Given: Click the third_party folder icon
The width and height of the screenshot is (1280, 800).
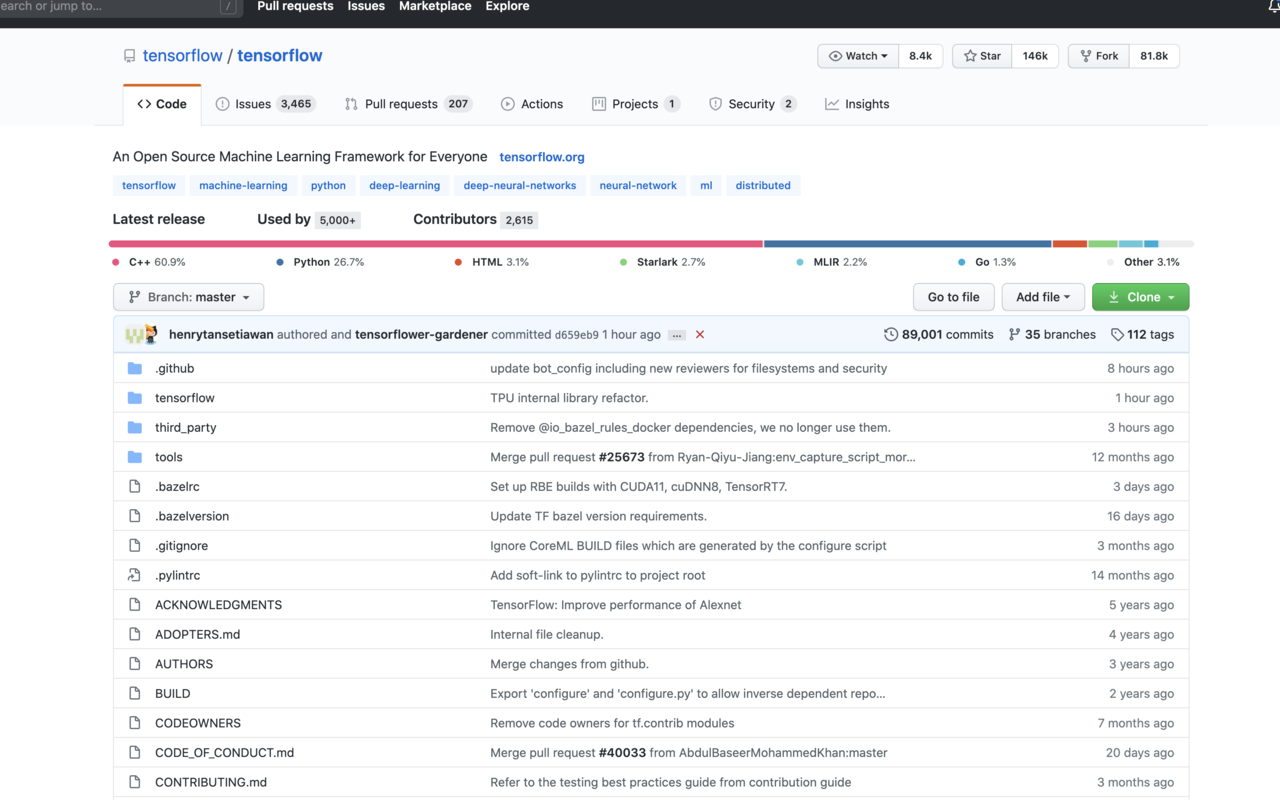Looking at the screenshot, I should point(135,427).
